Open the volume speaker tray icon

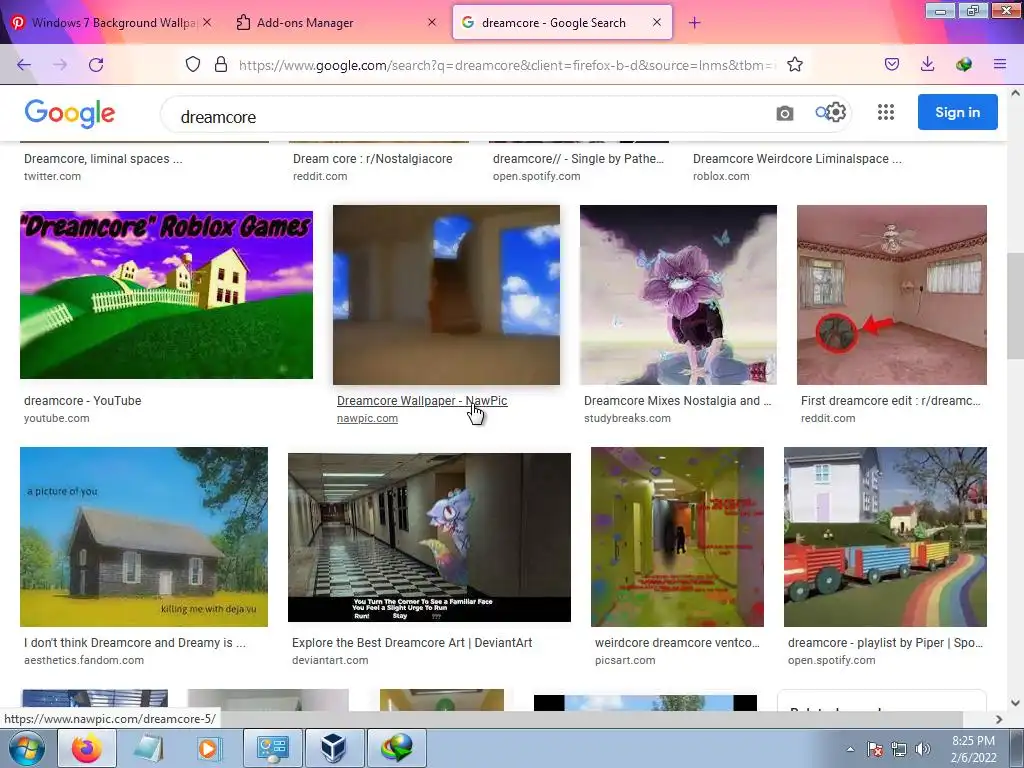(x=922, y=750)
